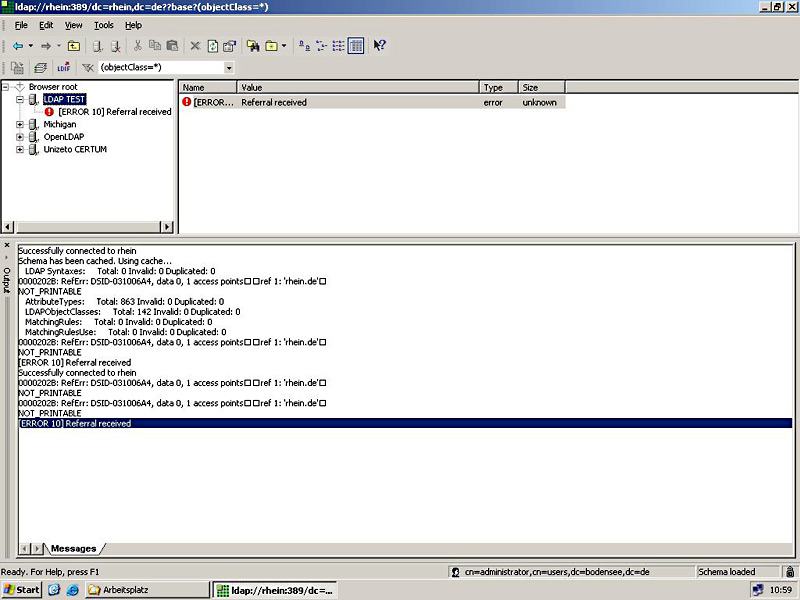The height and width of the screenshot is (600, 800).
Task: Click the connect to server icon
Action: [x=97, y=46]
